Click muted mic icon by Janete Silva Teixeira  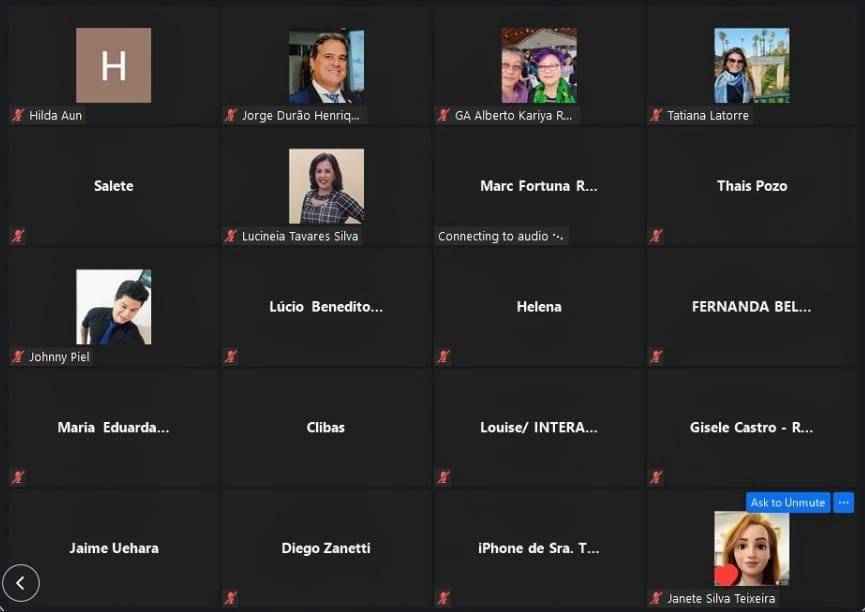[x=656, y=598]
